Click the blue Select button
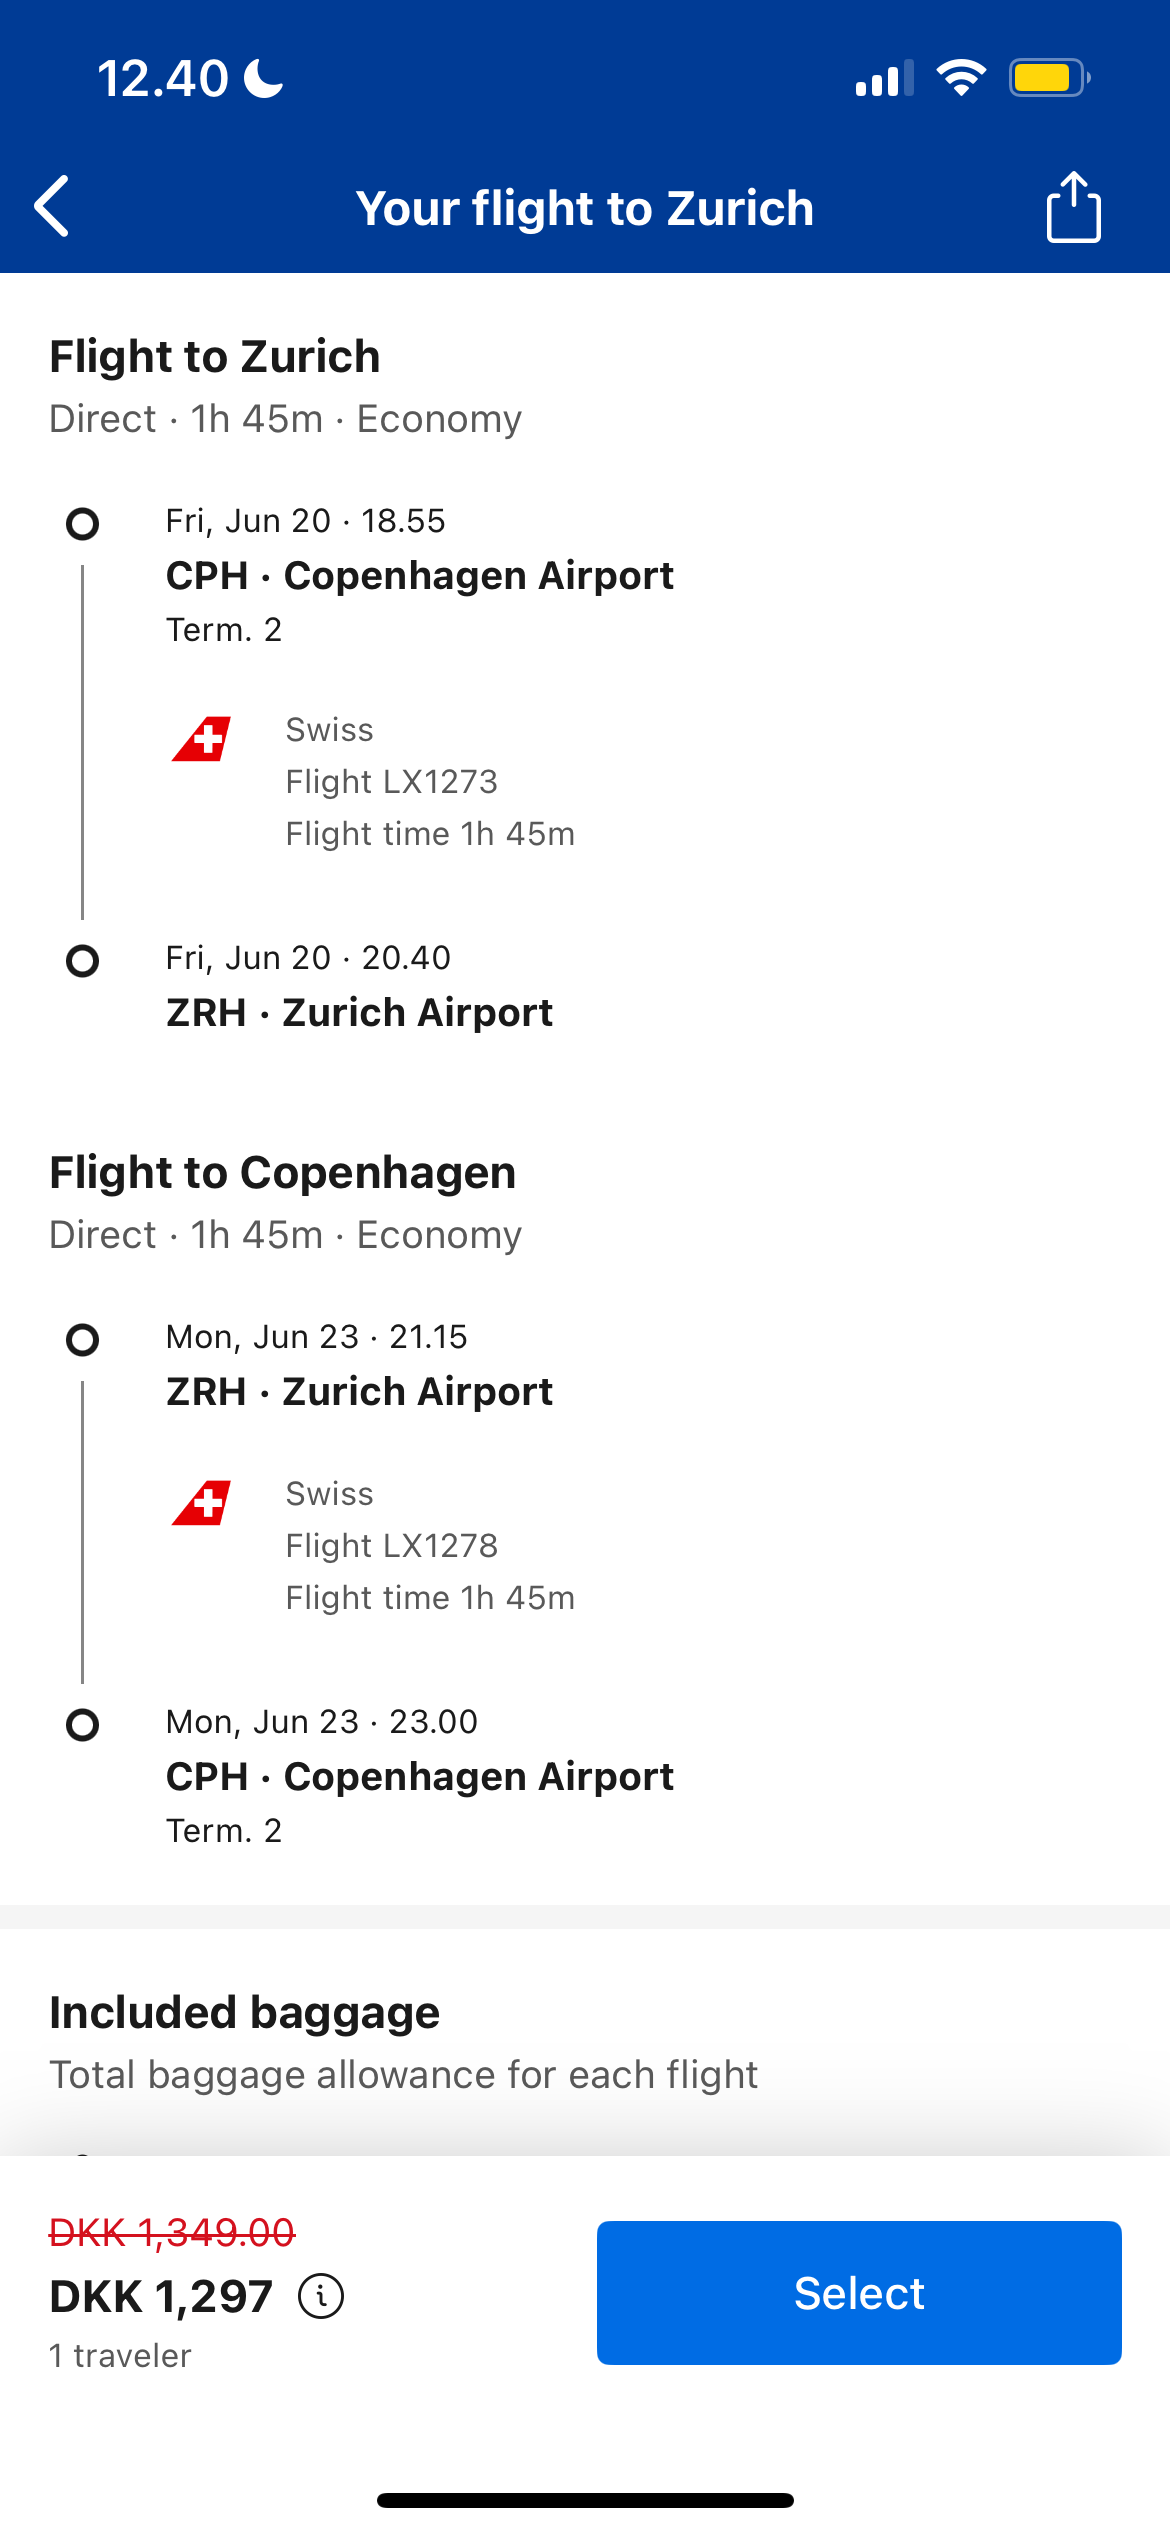The width and height of the screenshot is (1170, 2532). [859, 2293]
